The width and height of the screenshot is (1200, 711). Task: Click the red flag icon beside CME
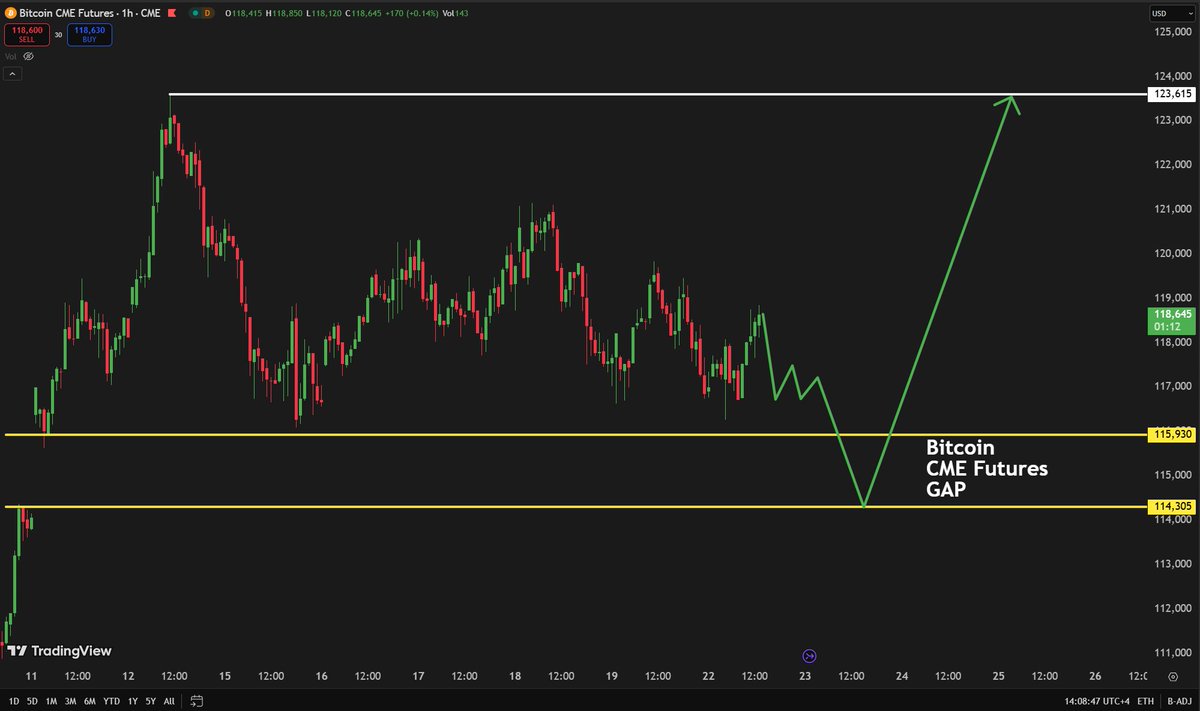pyautogui.click(x=172, y=12)
